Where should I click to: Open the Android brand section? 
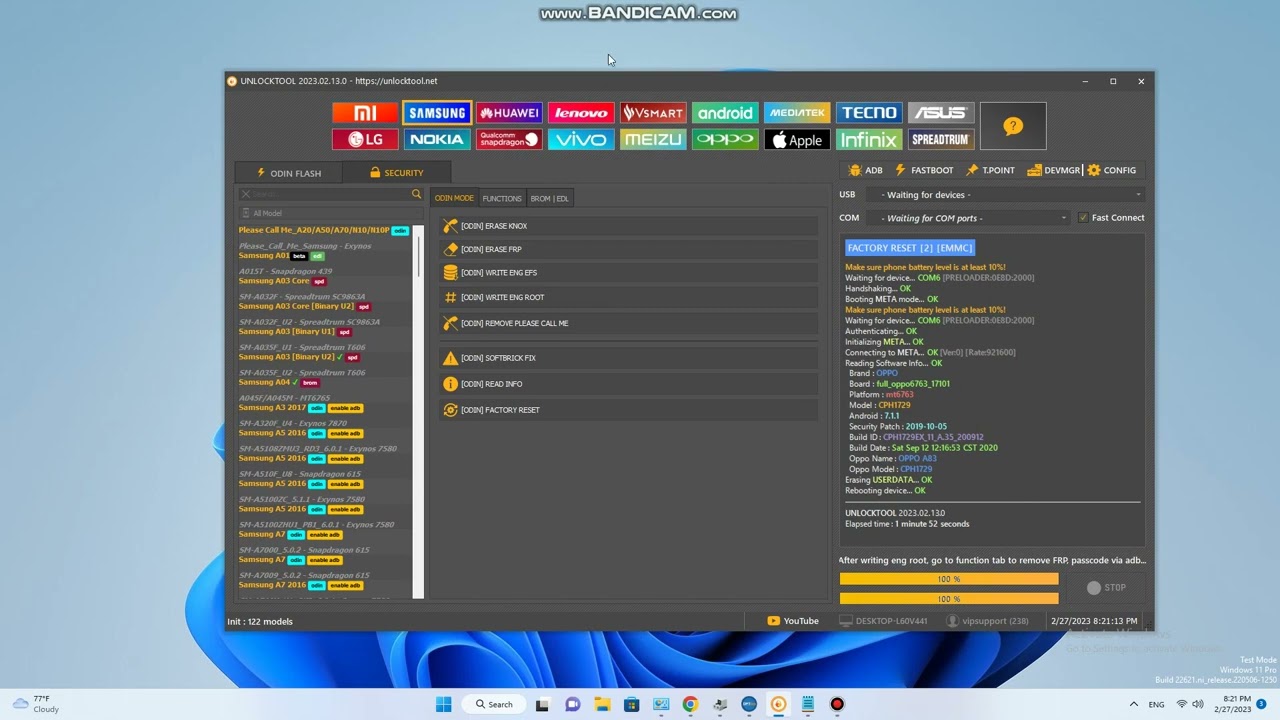pos(725,113)
